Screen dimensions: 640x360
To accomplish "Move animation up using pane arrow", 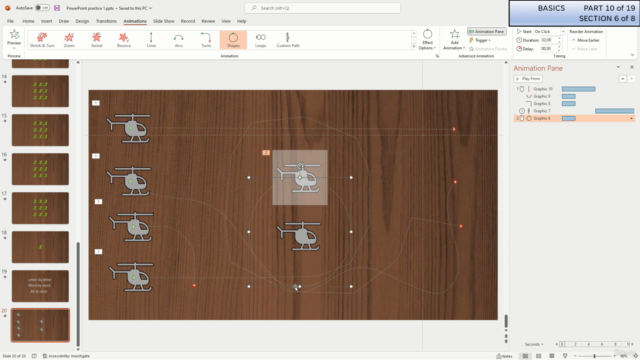I will [622, 78].
